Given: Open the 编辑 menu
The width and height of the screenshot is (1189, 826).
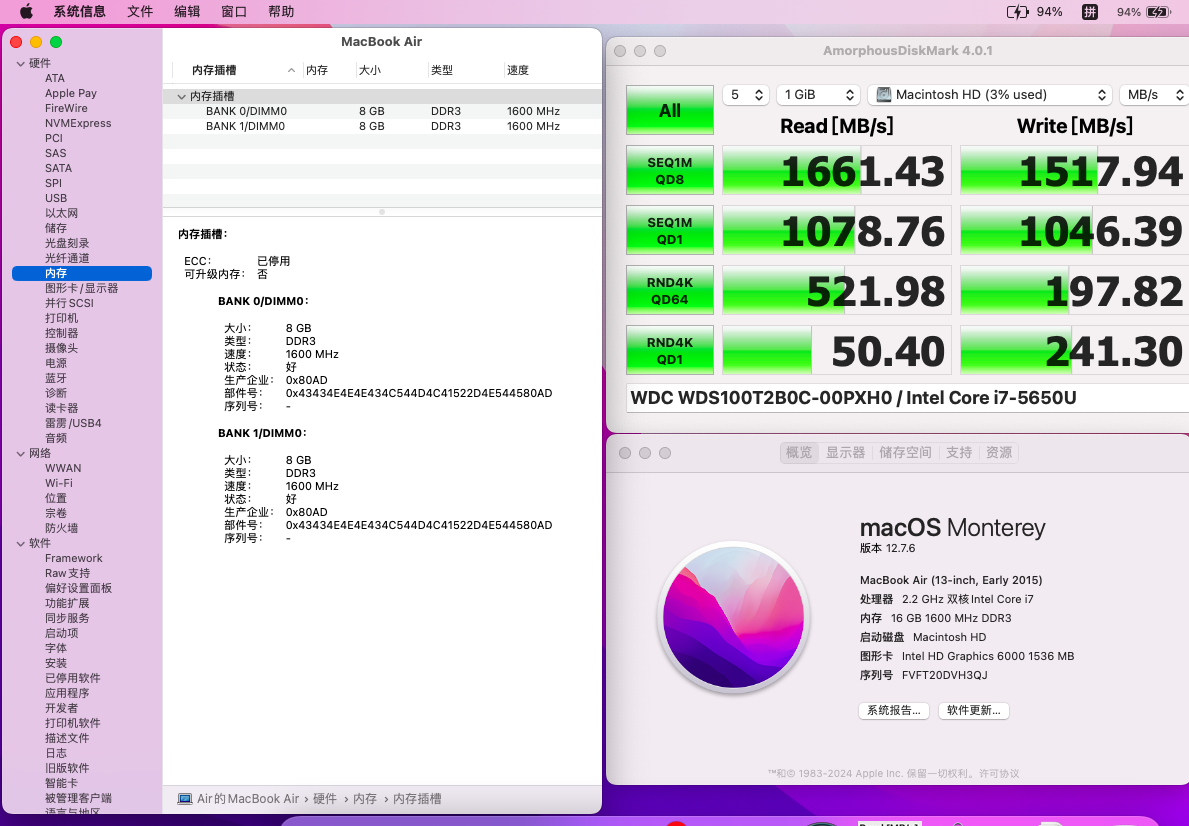Looking at the screenshot, I should [187, 11].
